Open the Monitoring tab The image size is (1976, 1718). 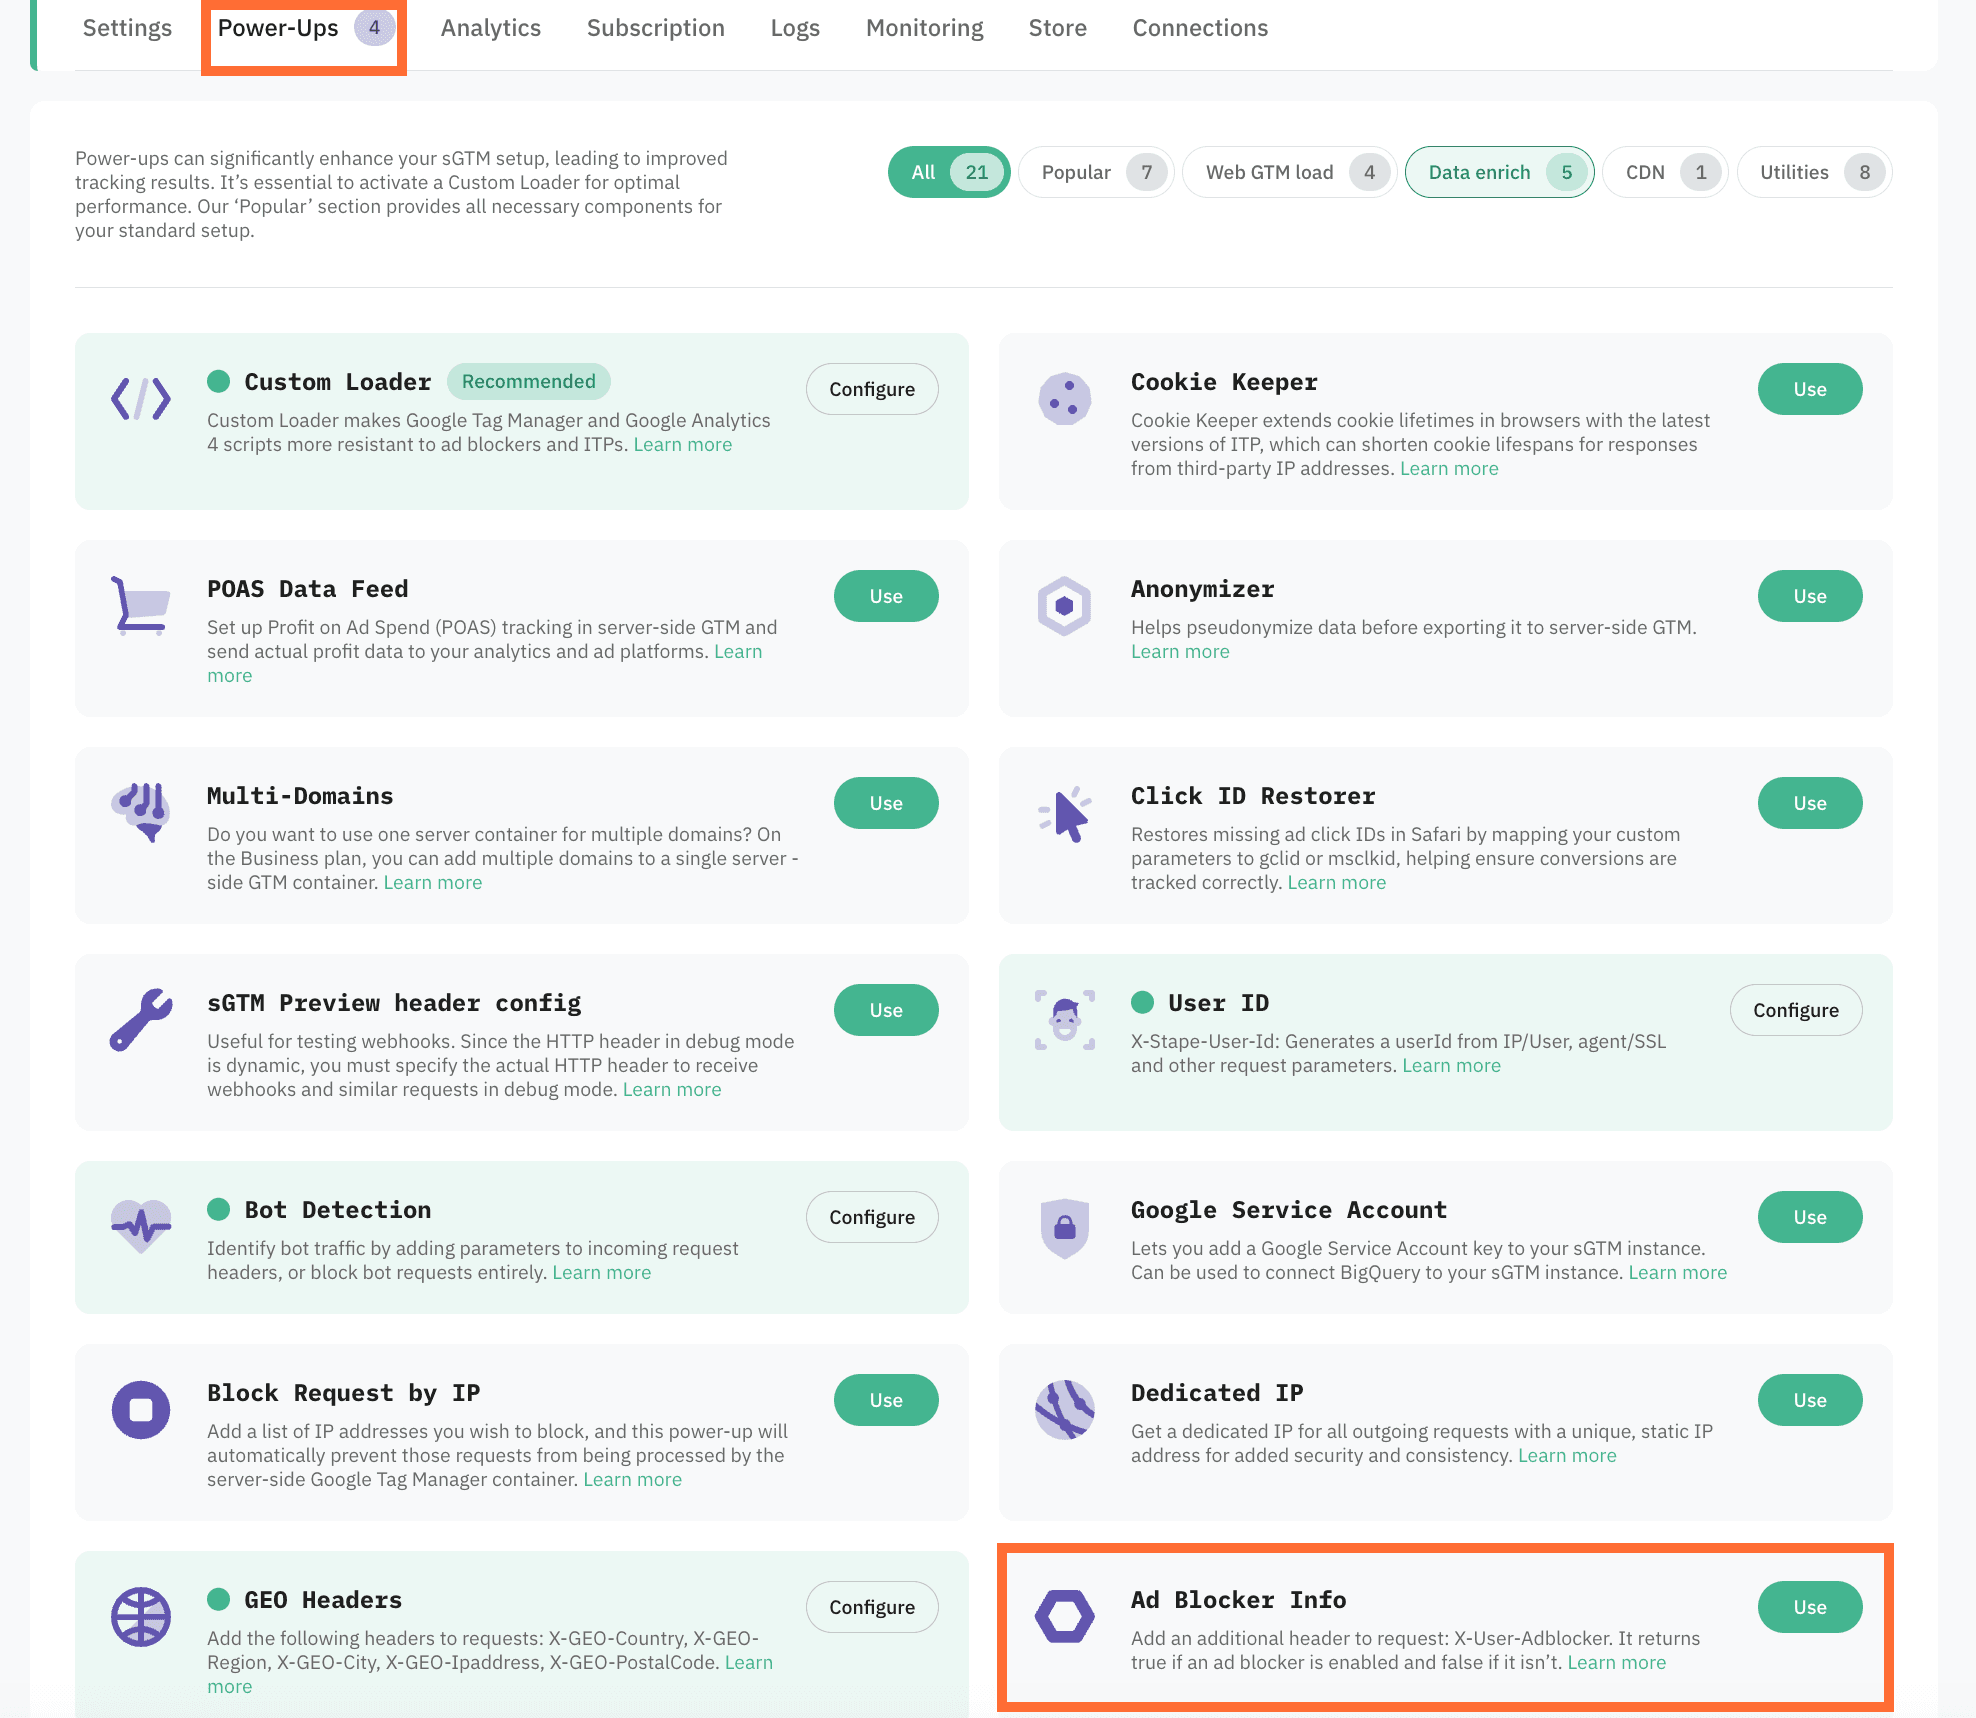click(x=924, y=27)
